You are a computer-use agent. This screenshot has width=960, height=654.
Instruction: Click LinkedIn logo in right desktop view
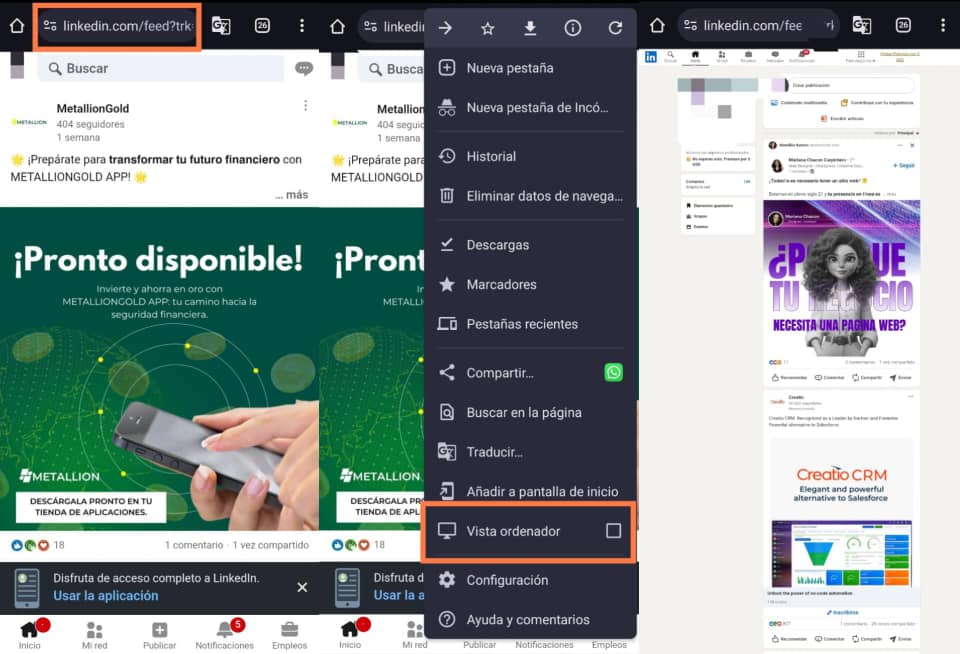pyautogui.click(x=651, y=57)
